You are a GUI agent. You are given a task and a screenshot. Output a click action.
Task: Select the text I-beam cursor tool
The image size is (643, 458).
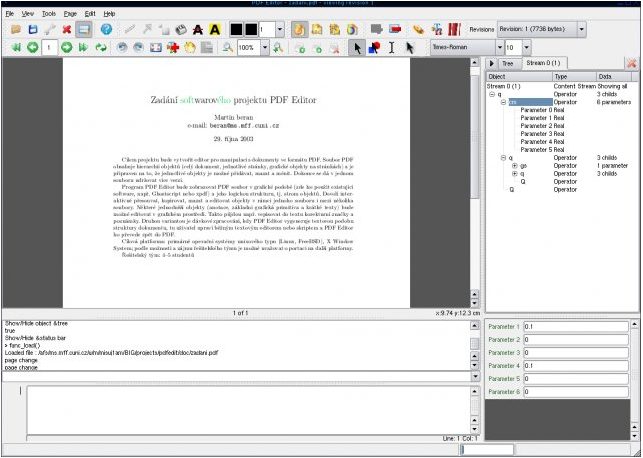click(x=392, y=48)
